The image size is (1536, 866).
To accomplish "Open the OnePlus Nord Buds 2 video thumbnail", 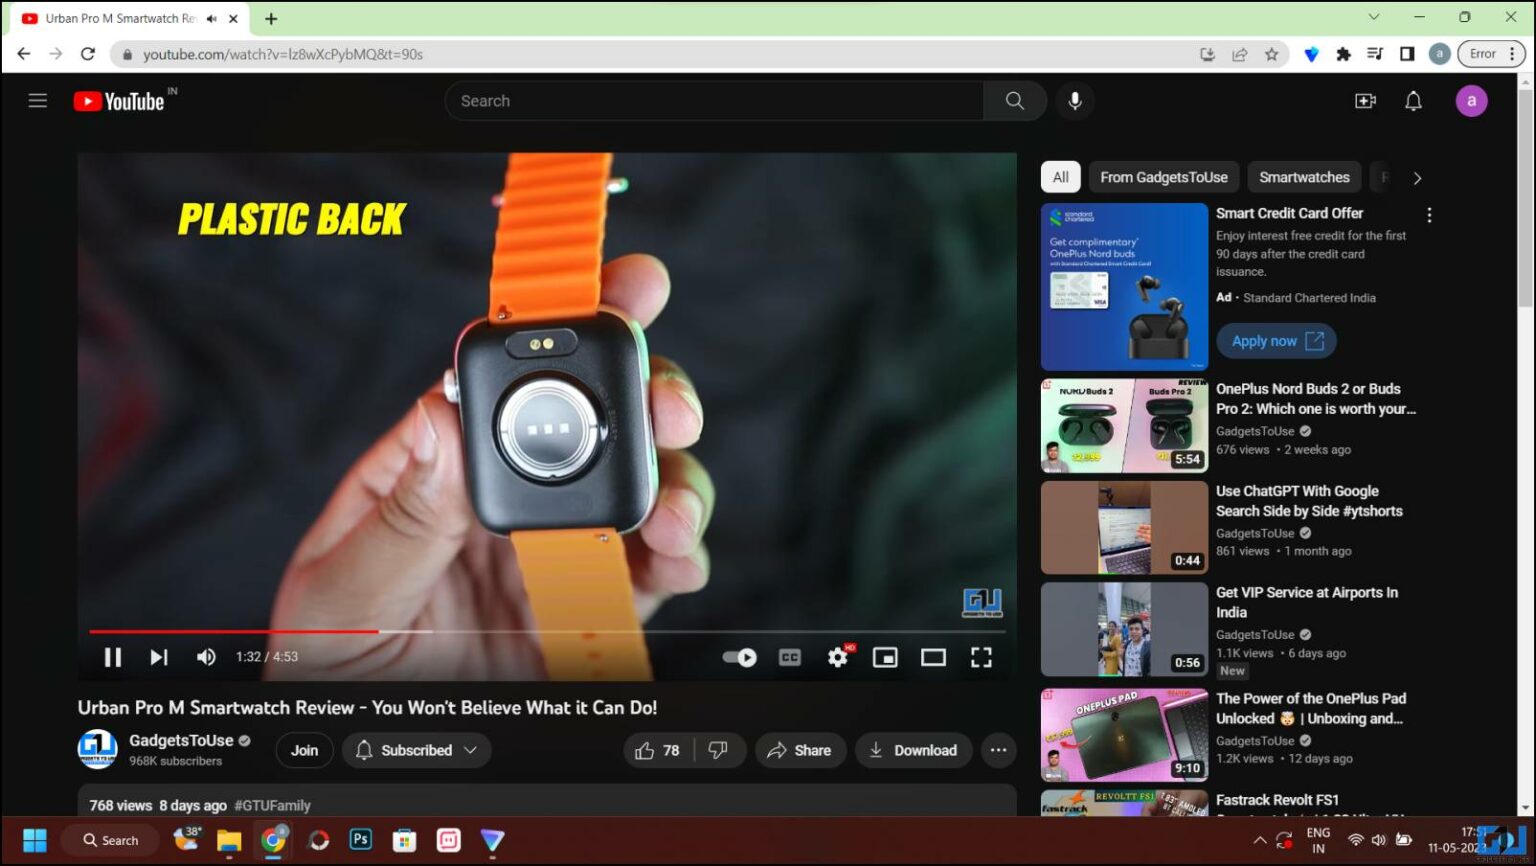I will 1123,425.
